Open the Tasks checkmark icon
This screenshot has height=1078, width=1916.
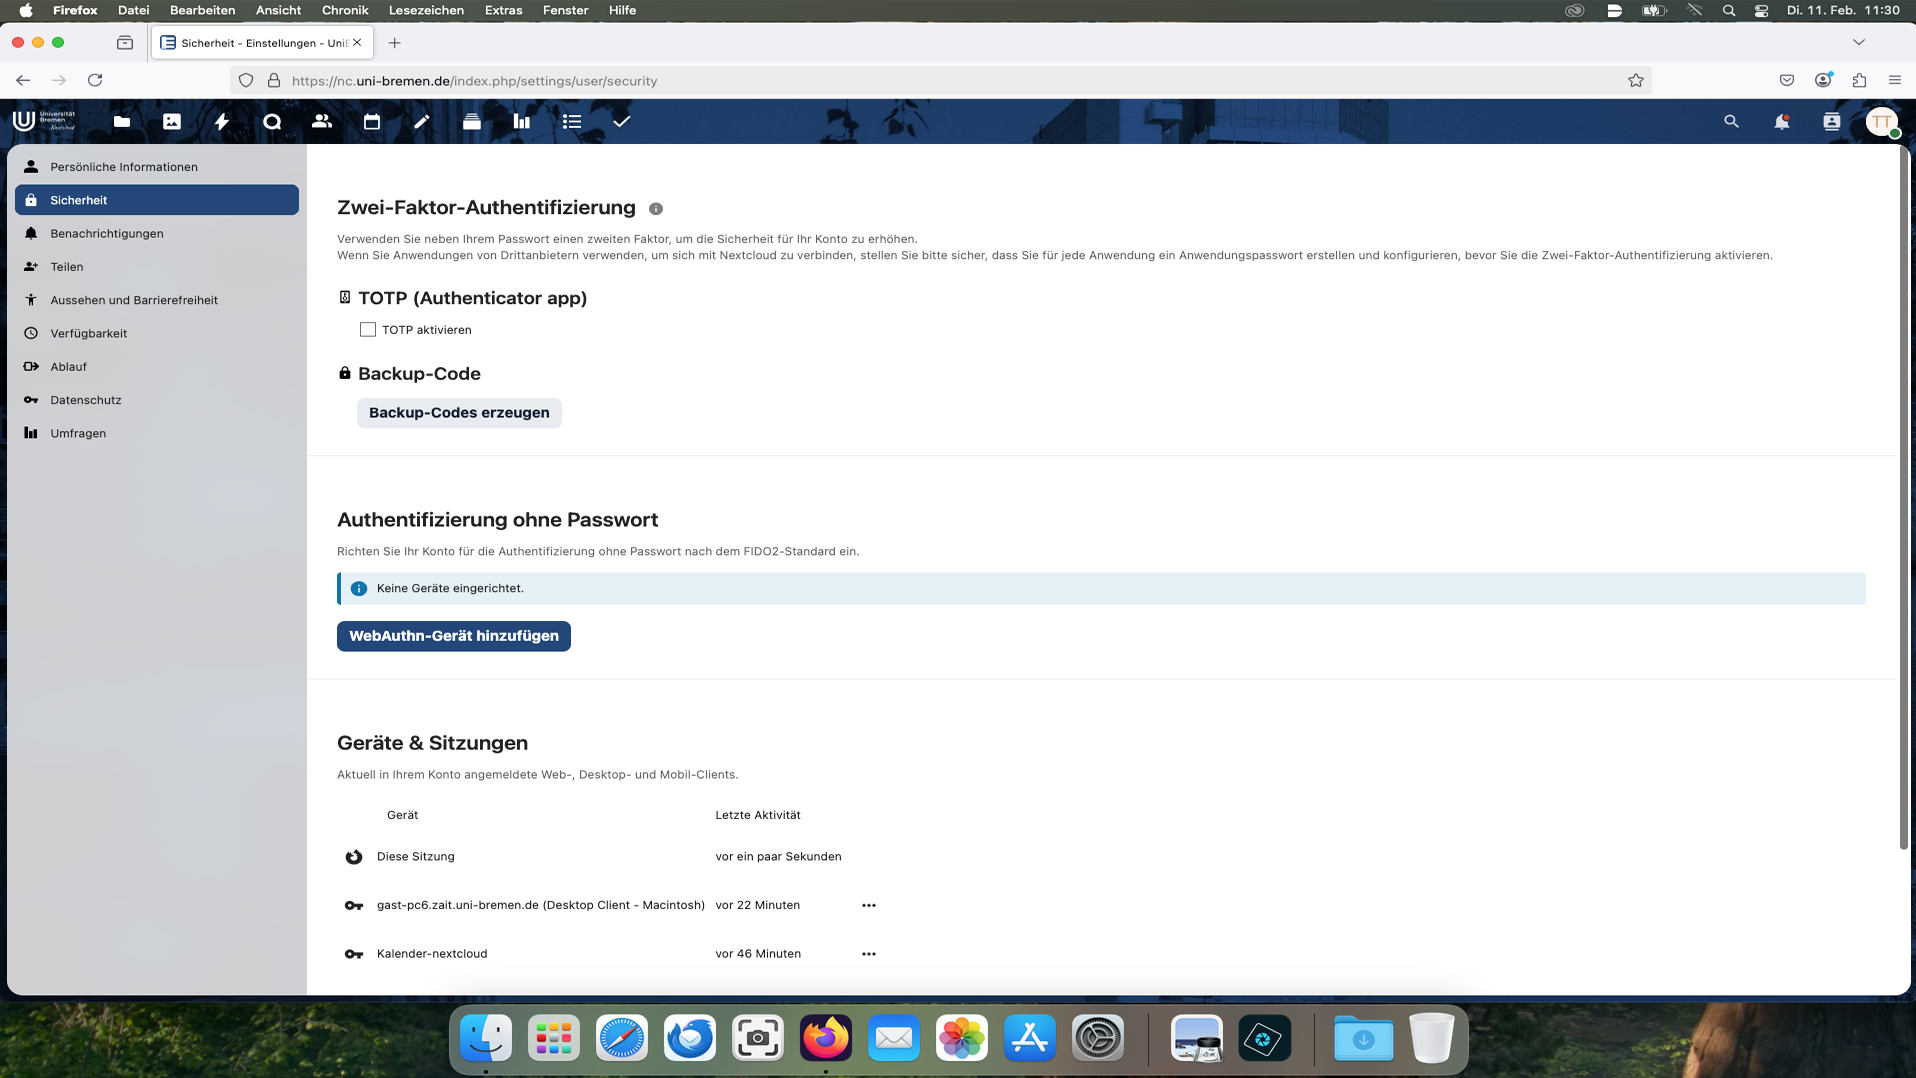point(622,121)
